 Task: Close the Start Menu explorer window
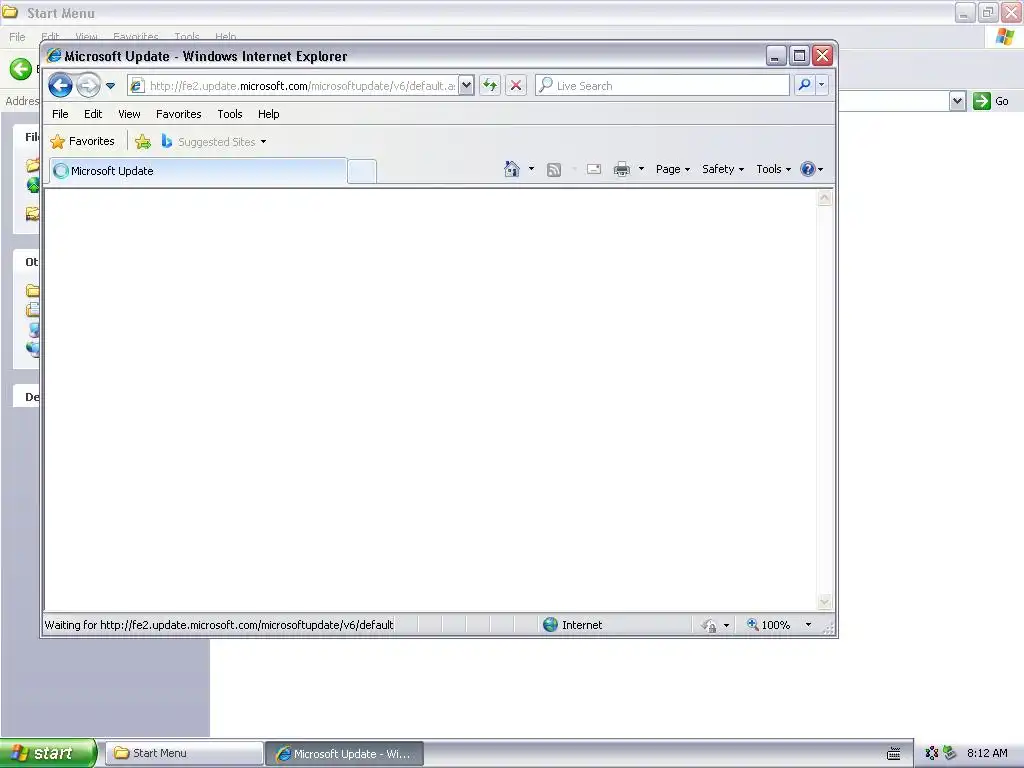click(1011, 12)
